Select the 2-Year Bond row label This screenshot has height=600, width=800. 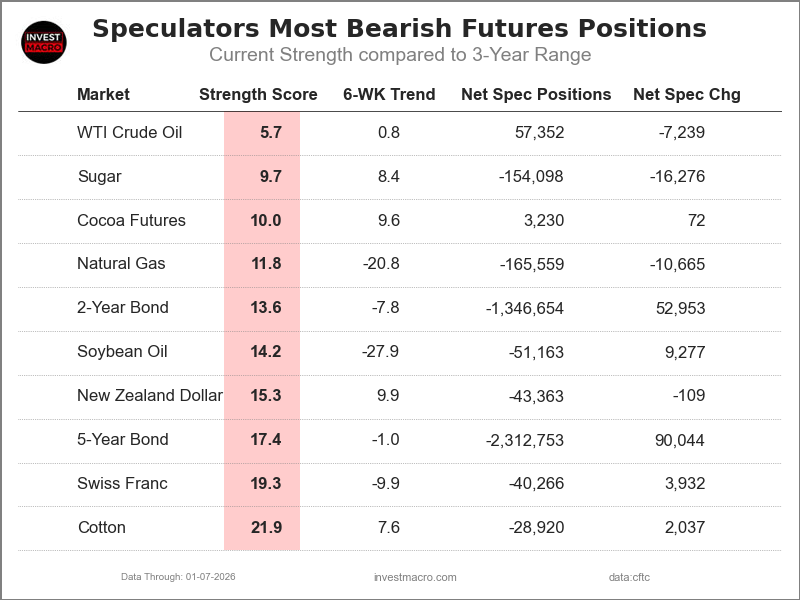tap(123, 308)
